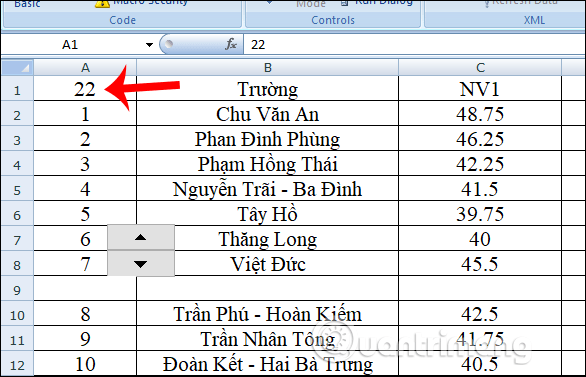Click cell A1 containing 22
Screen dimensions: 586x377
coord(85,89)
